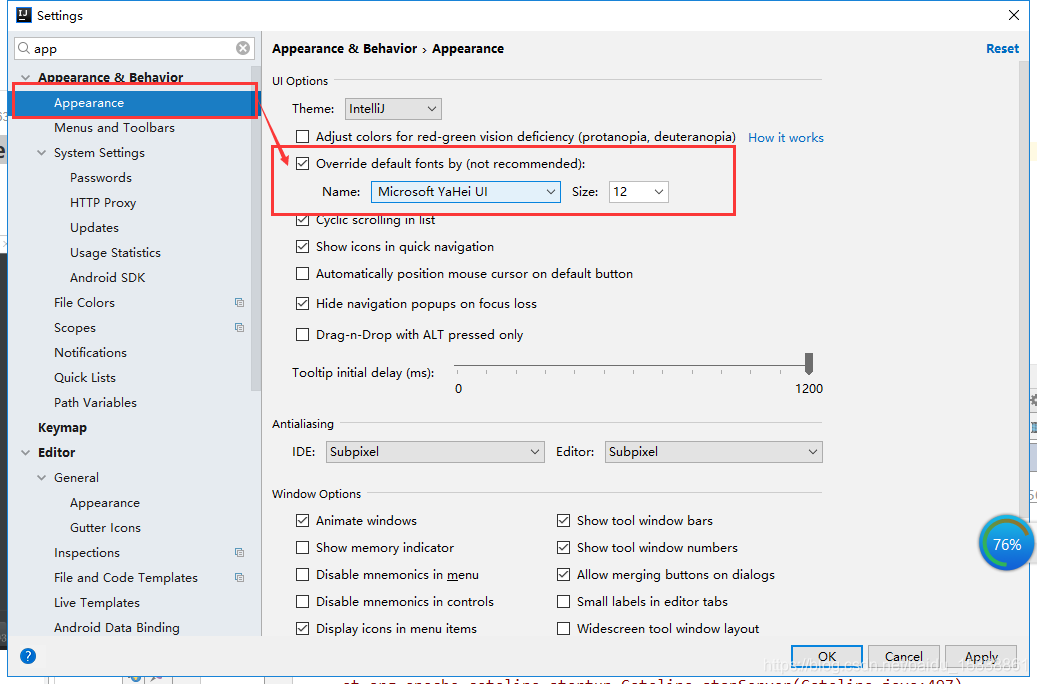
Task: Open the font Name dropdown Microsoft YaHei UI
Action: pyautogui.click(x=466, y=192)
